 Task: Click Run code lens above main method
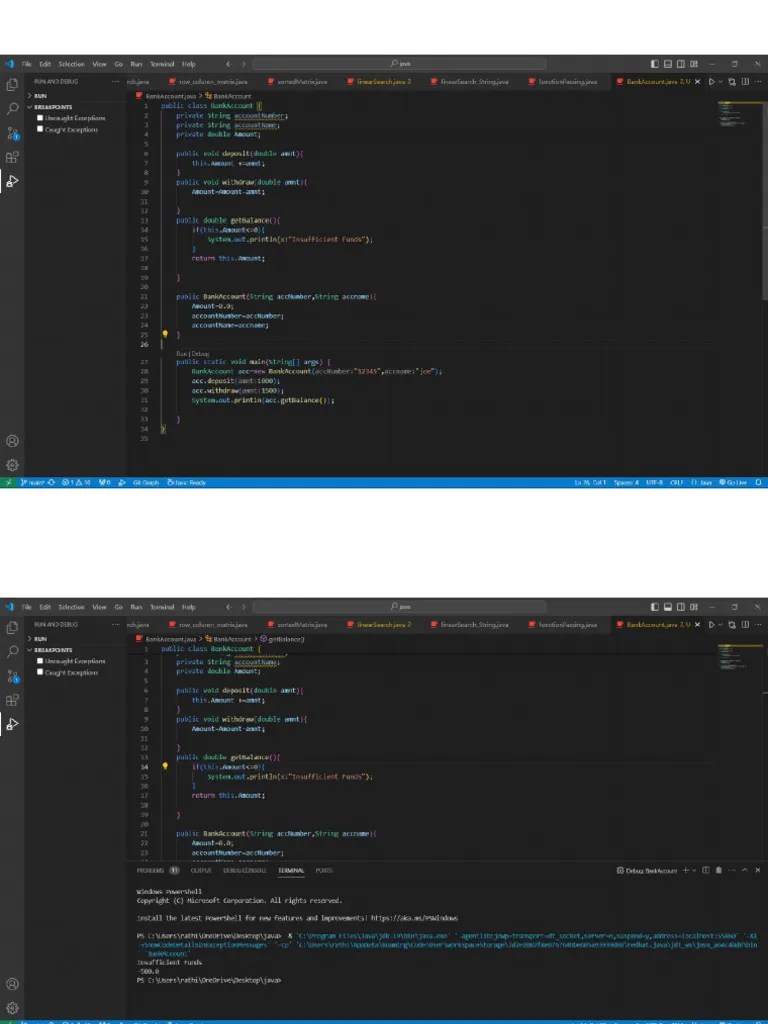point(182,353)
